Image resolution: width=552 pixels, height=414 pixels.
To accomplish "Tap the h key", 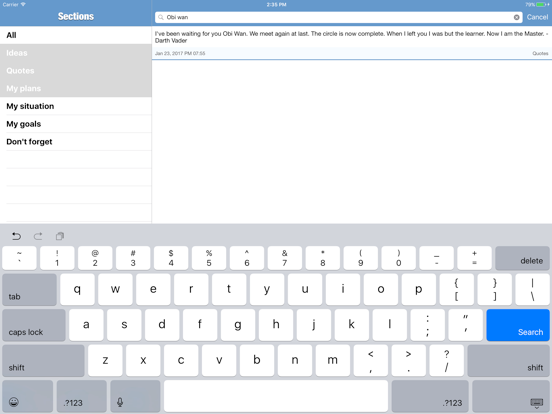I will point(276,325).
